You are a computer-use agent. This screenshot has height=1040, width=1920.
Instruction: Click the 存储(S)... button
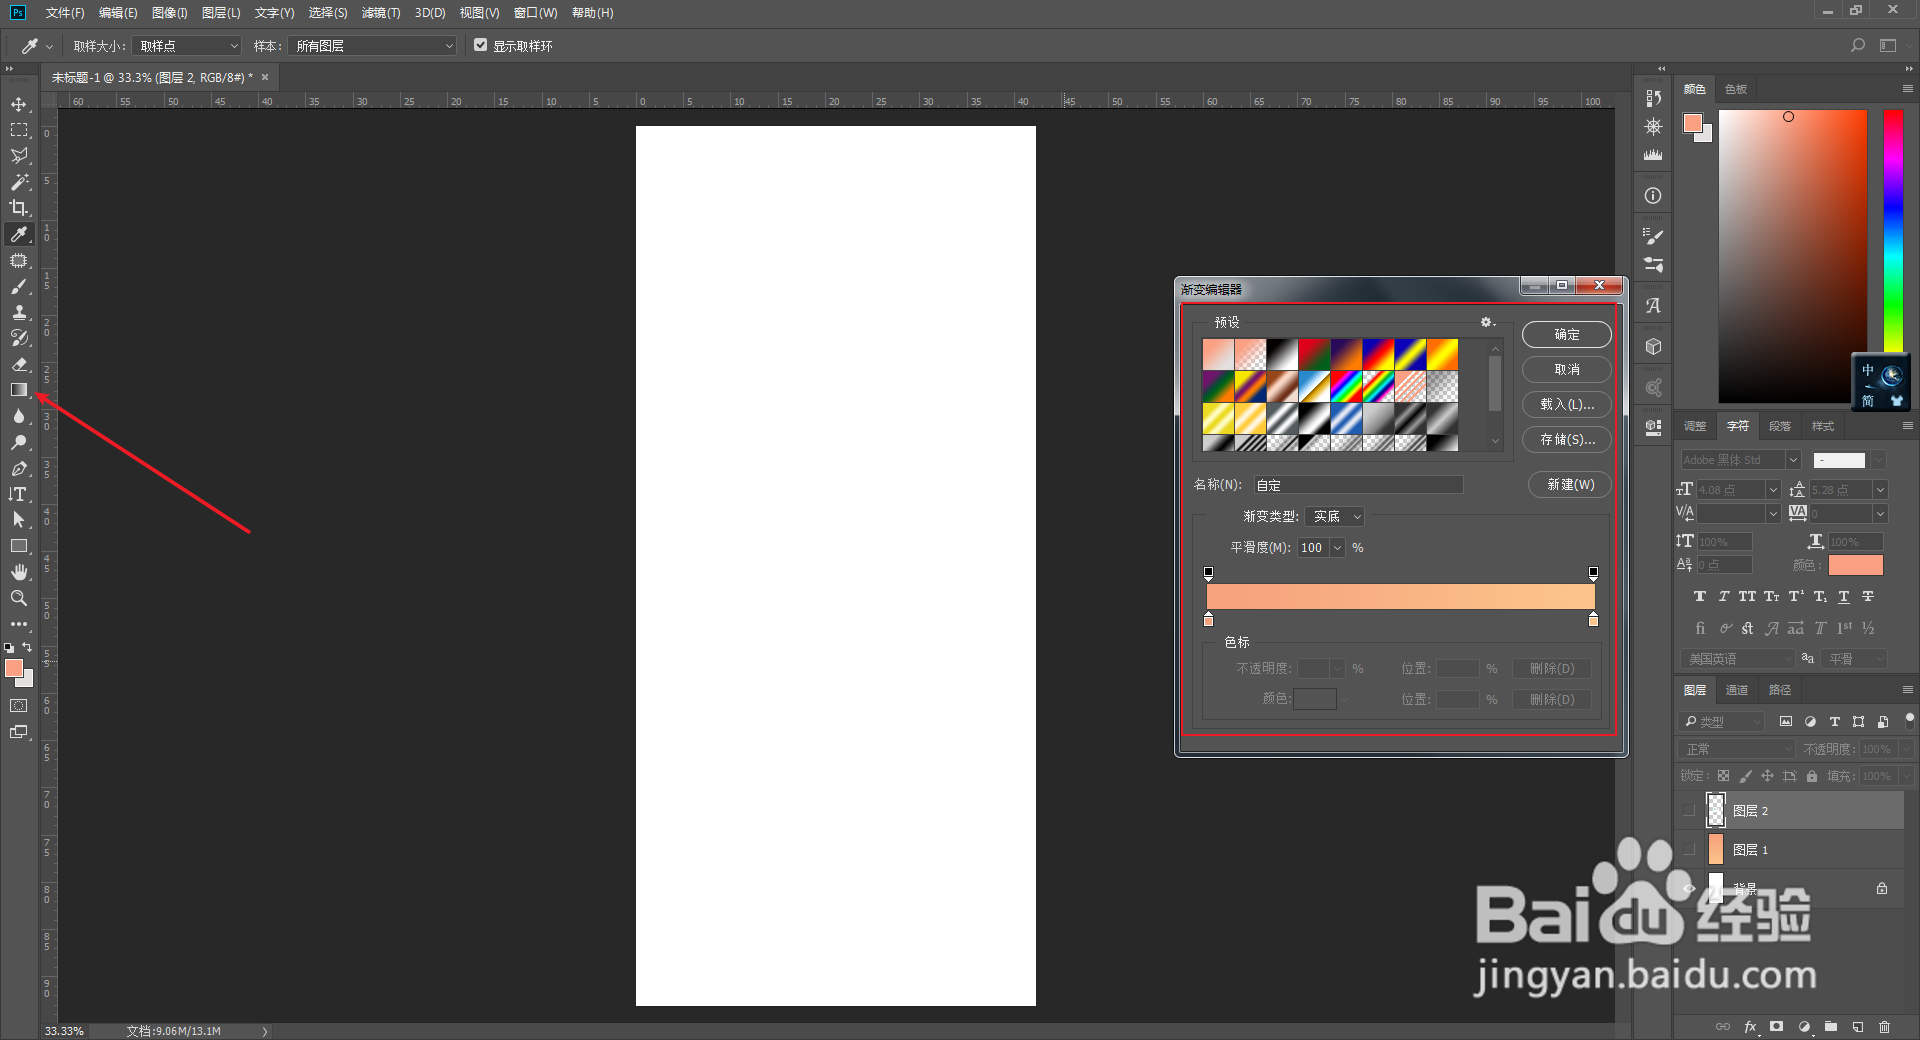[1567, 440]
